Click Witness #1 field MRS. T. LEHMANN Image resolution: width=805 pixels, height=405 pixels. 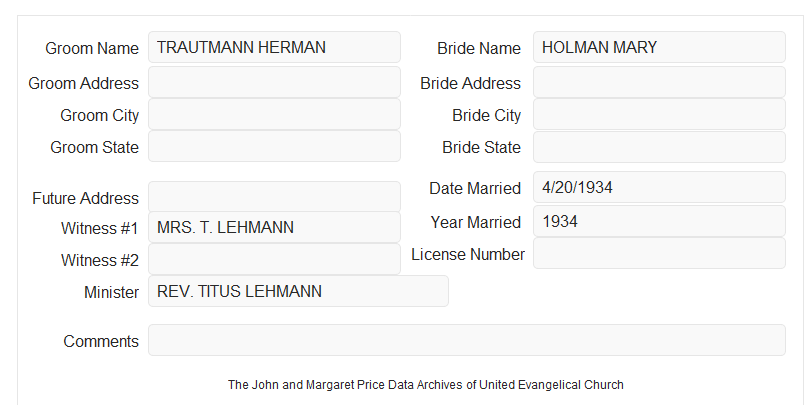tap(274, 227)
